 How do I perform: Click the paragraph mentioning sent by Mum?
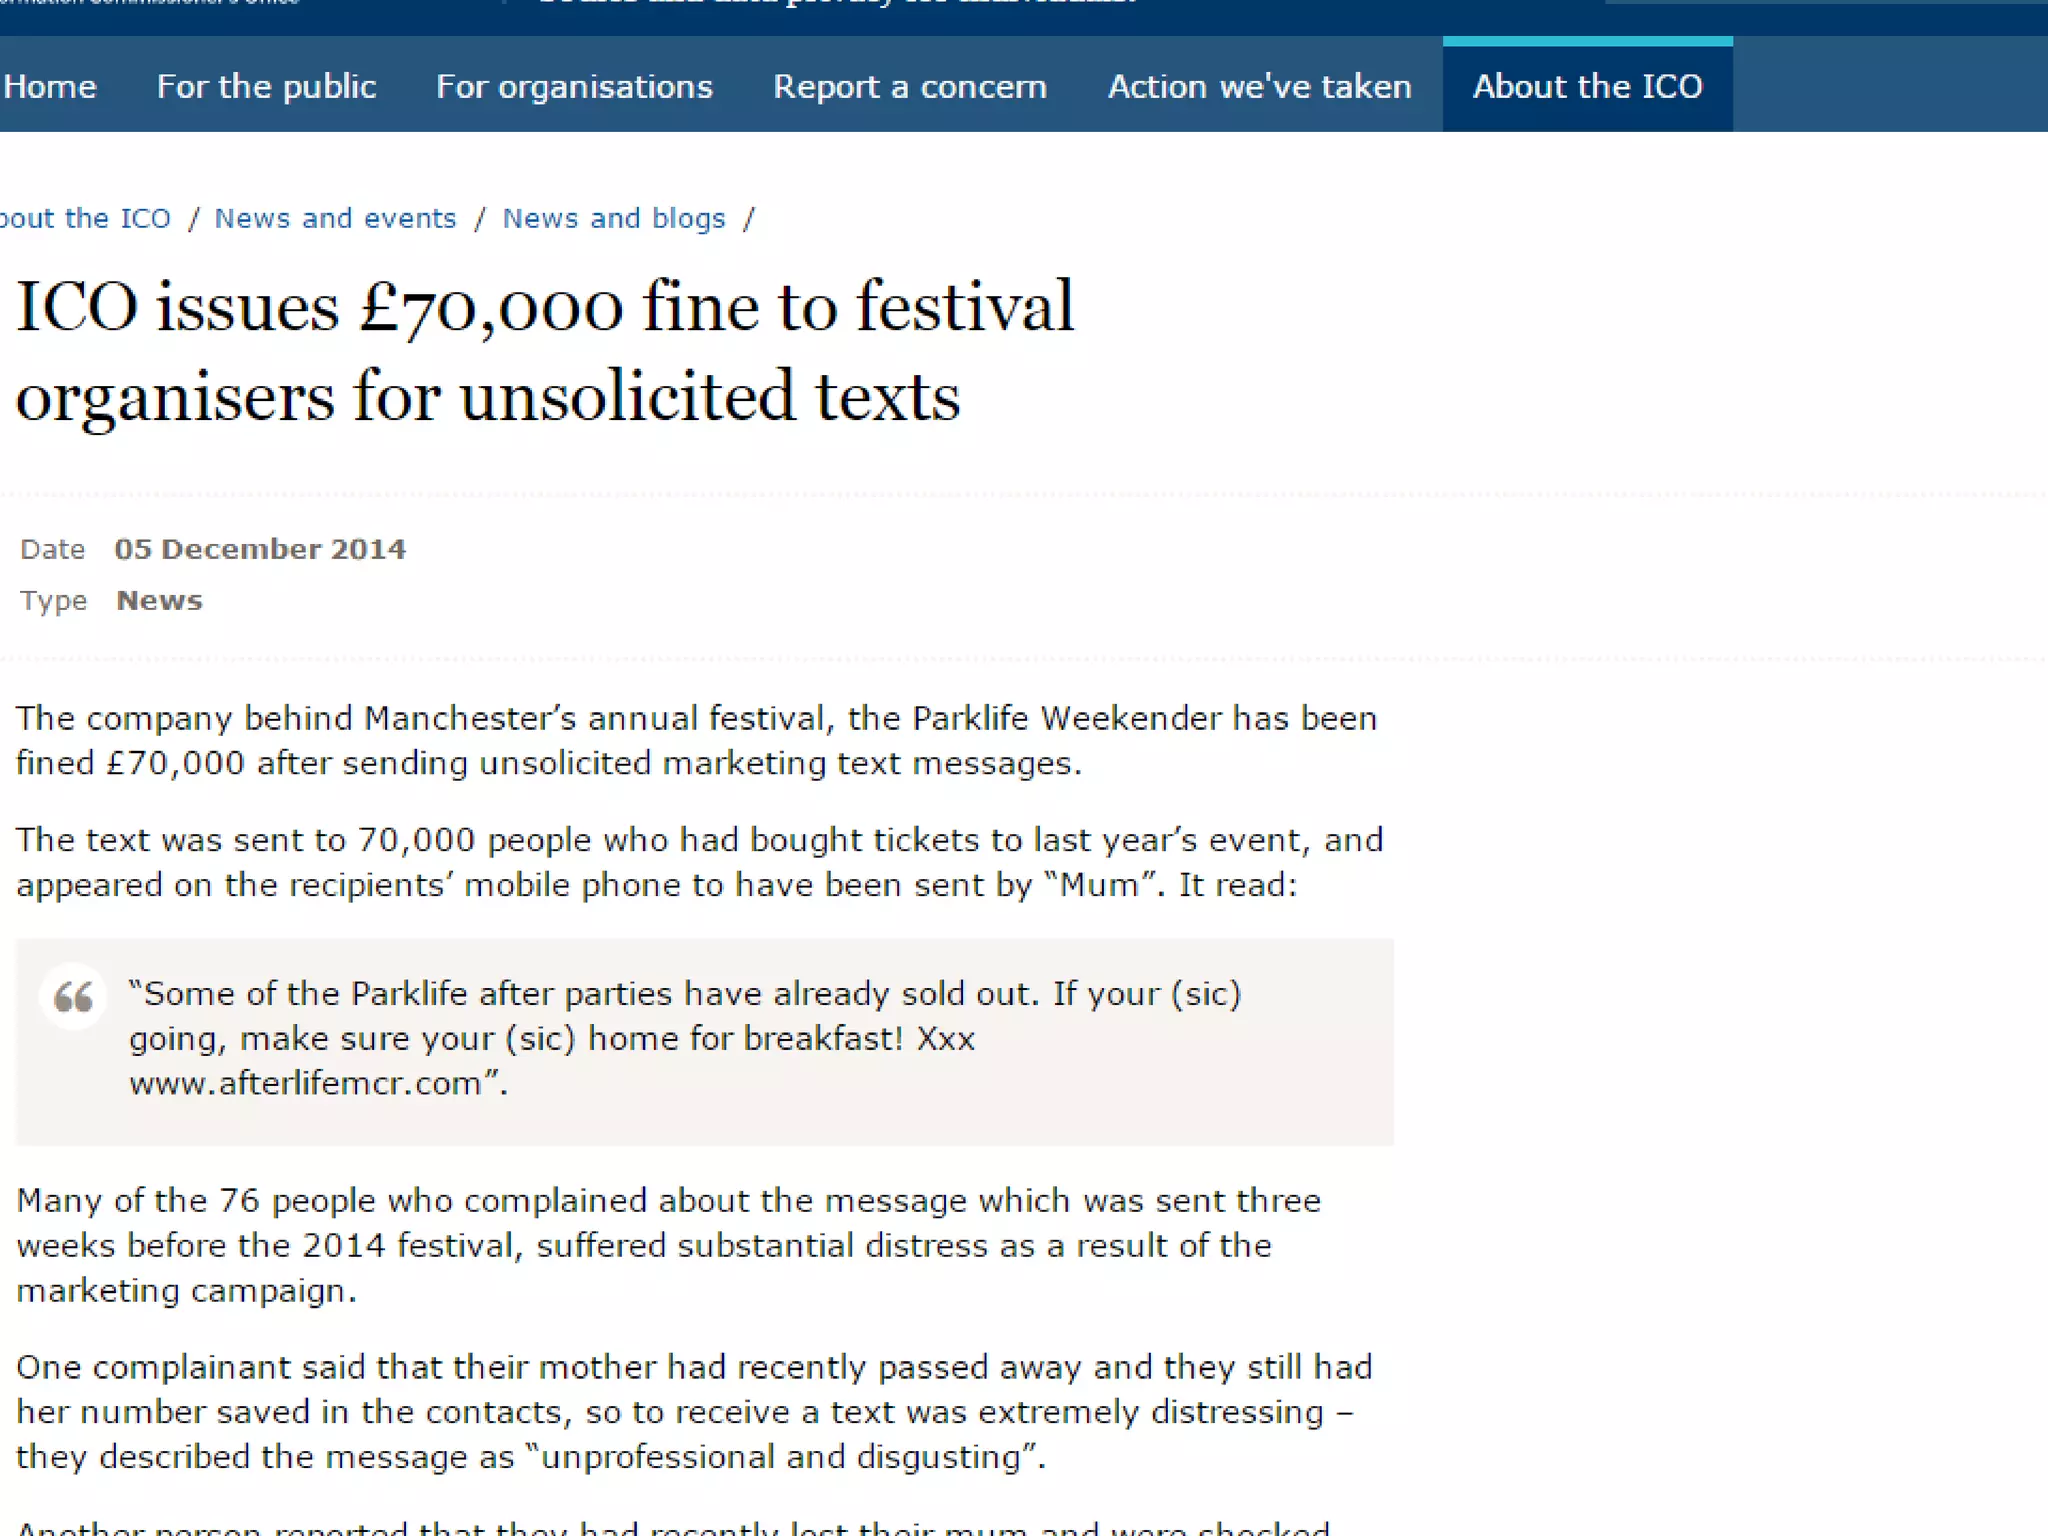(698, 862)
